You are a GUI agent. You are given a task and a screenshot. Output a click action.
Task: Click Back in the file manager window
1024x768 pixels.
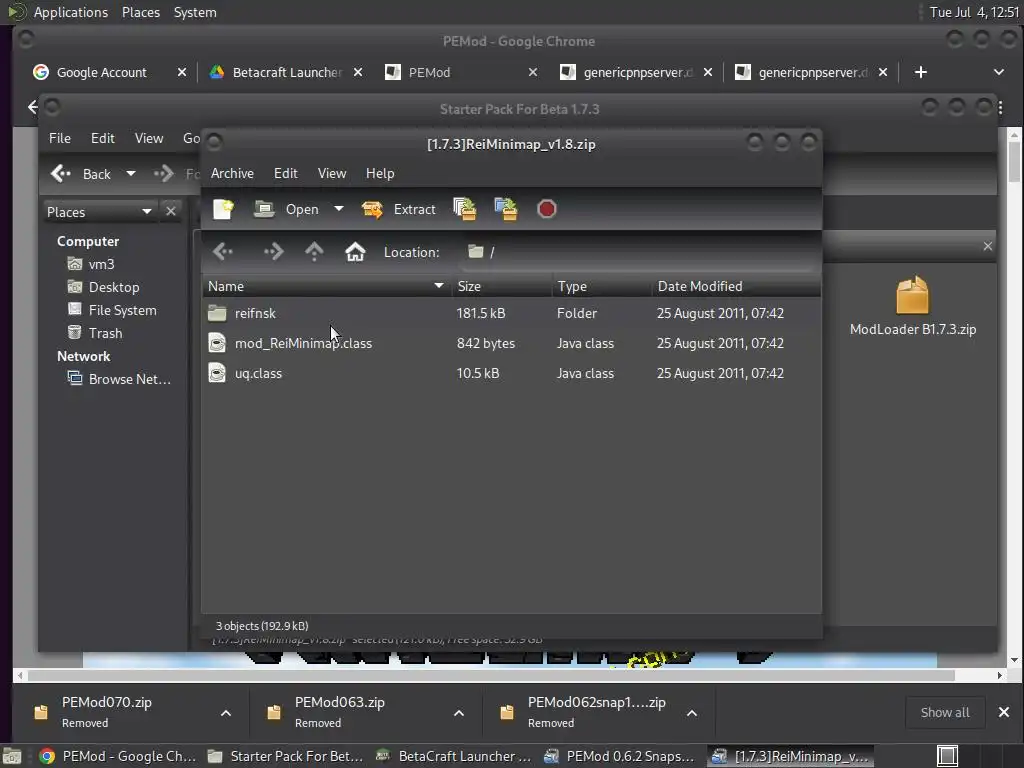81,174
